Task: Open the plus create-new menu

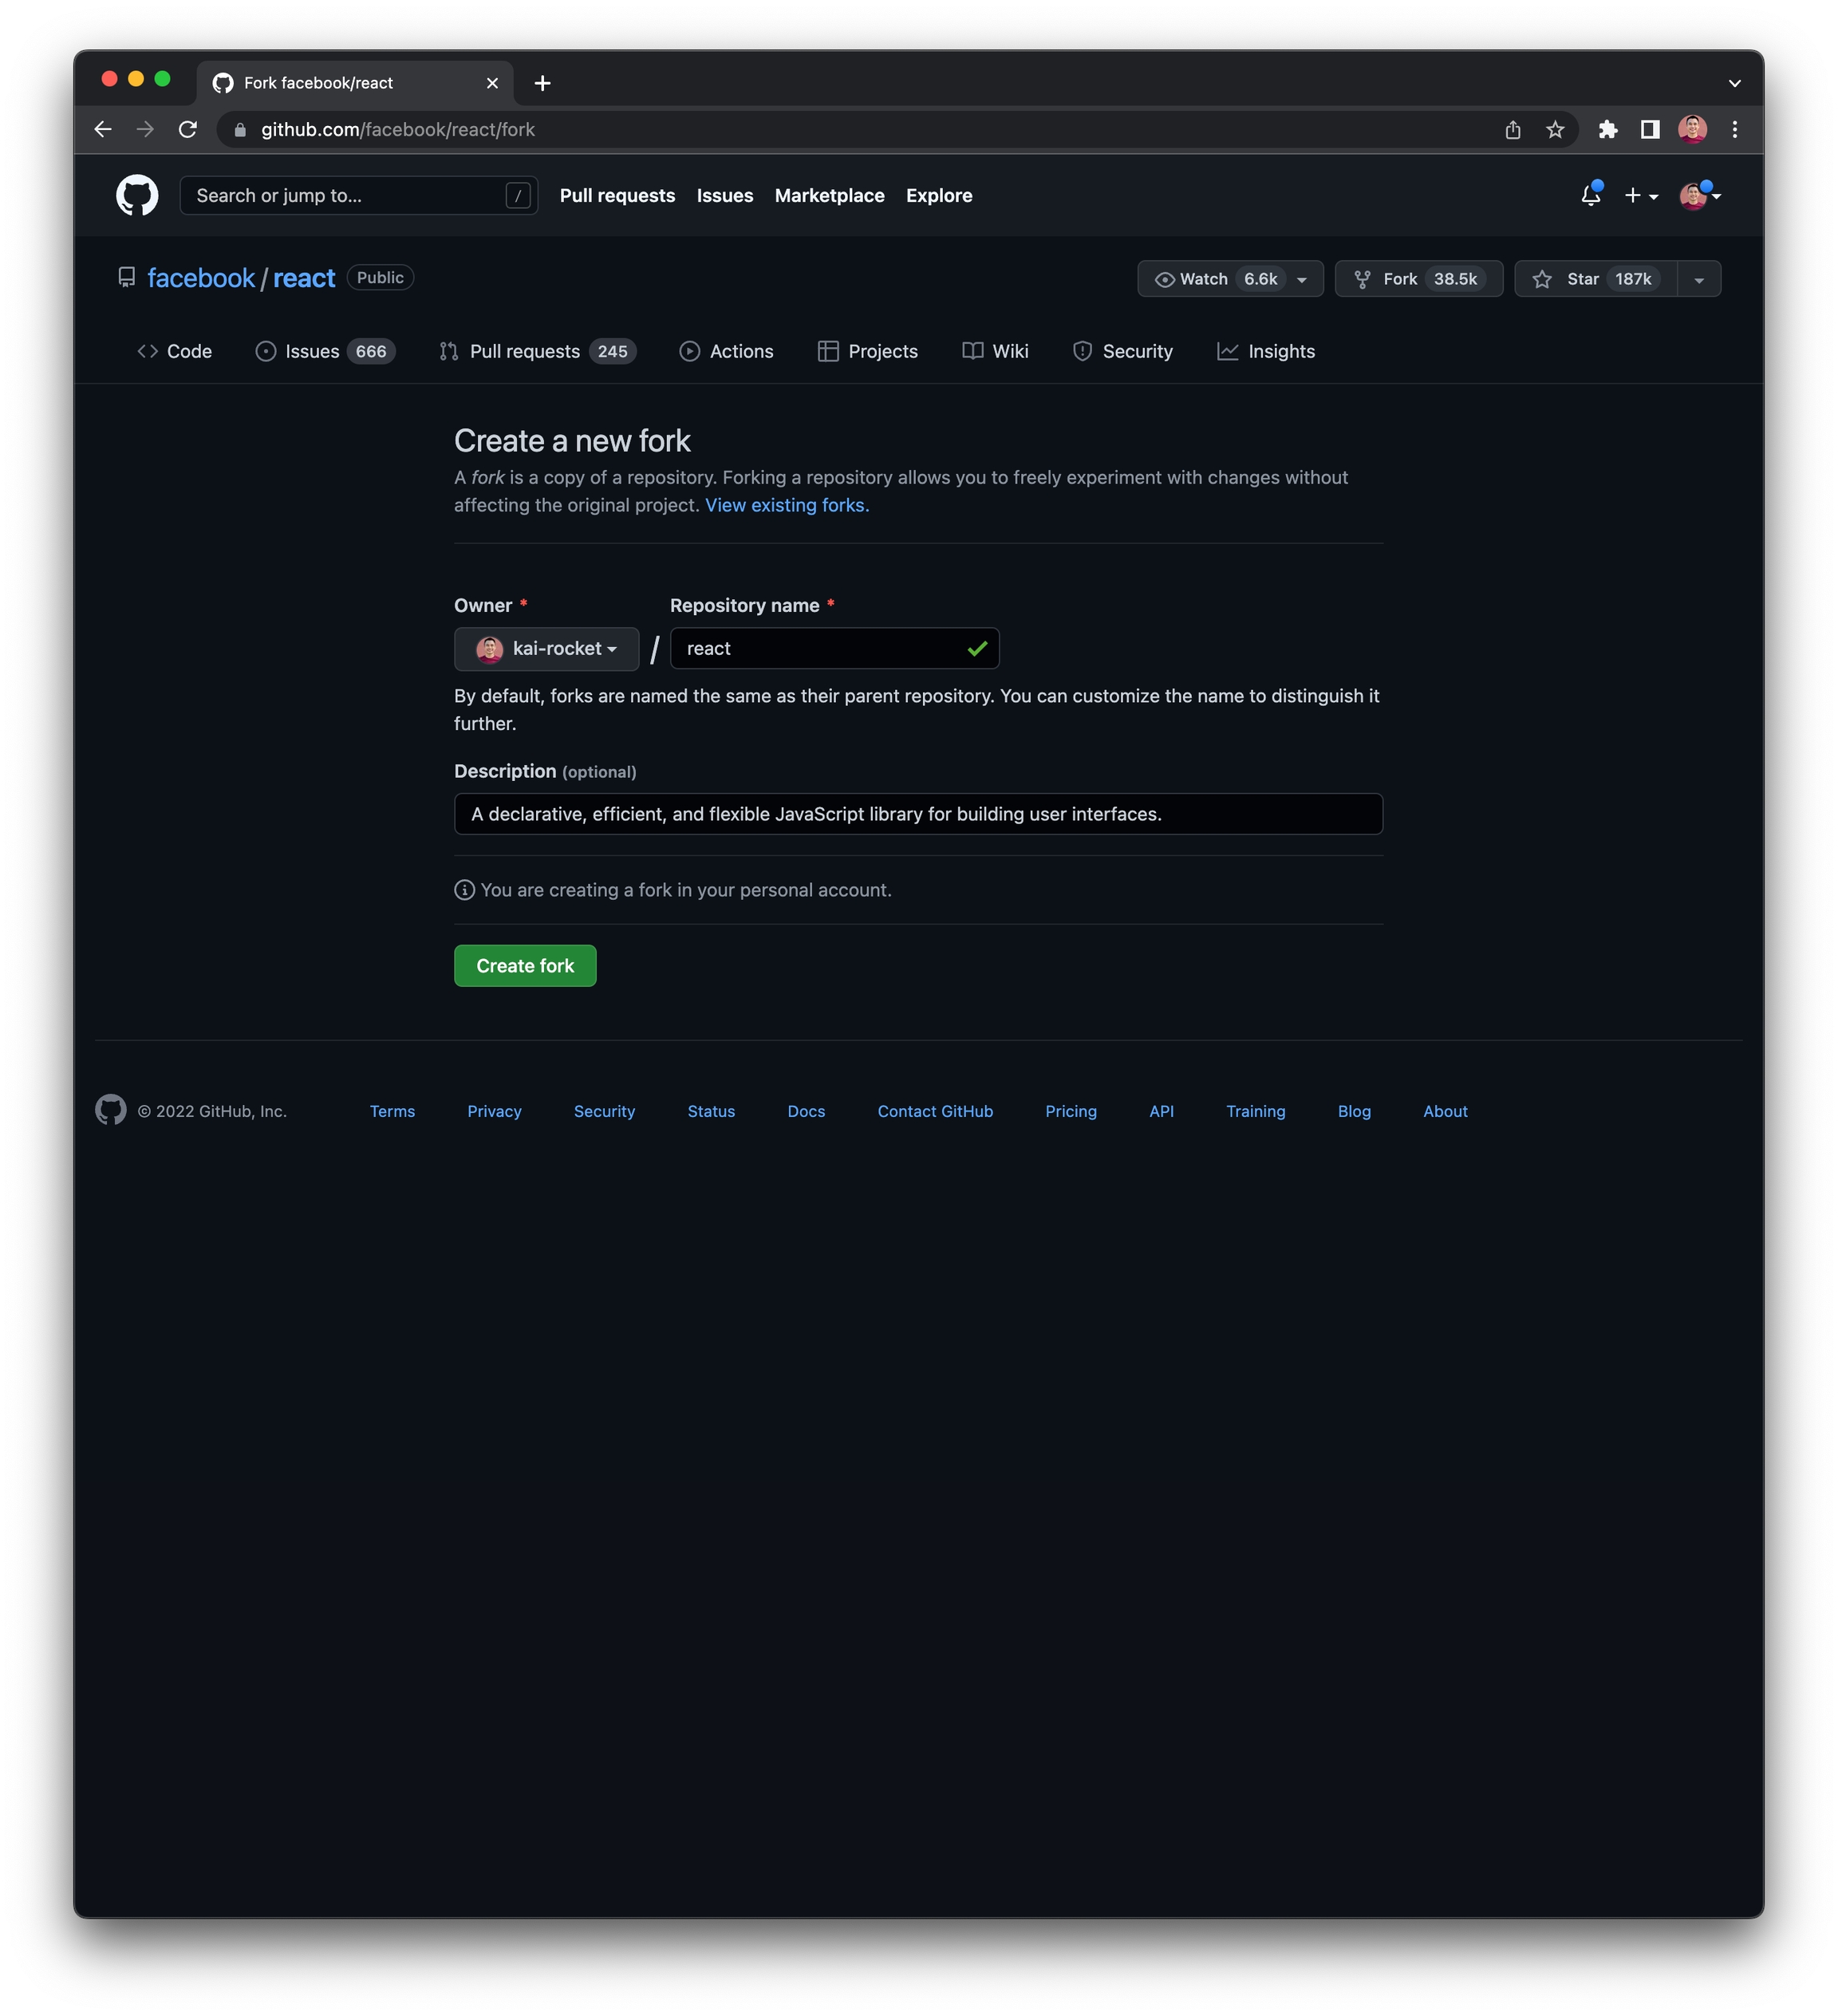Action: [1641, 196]
